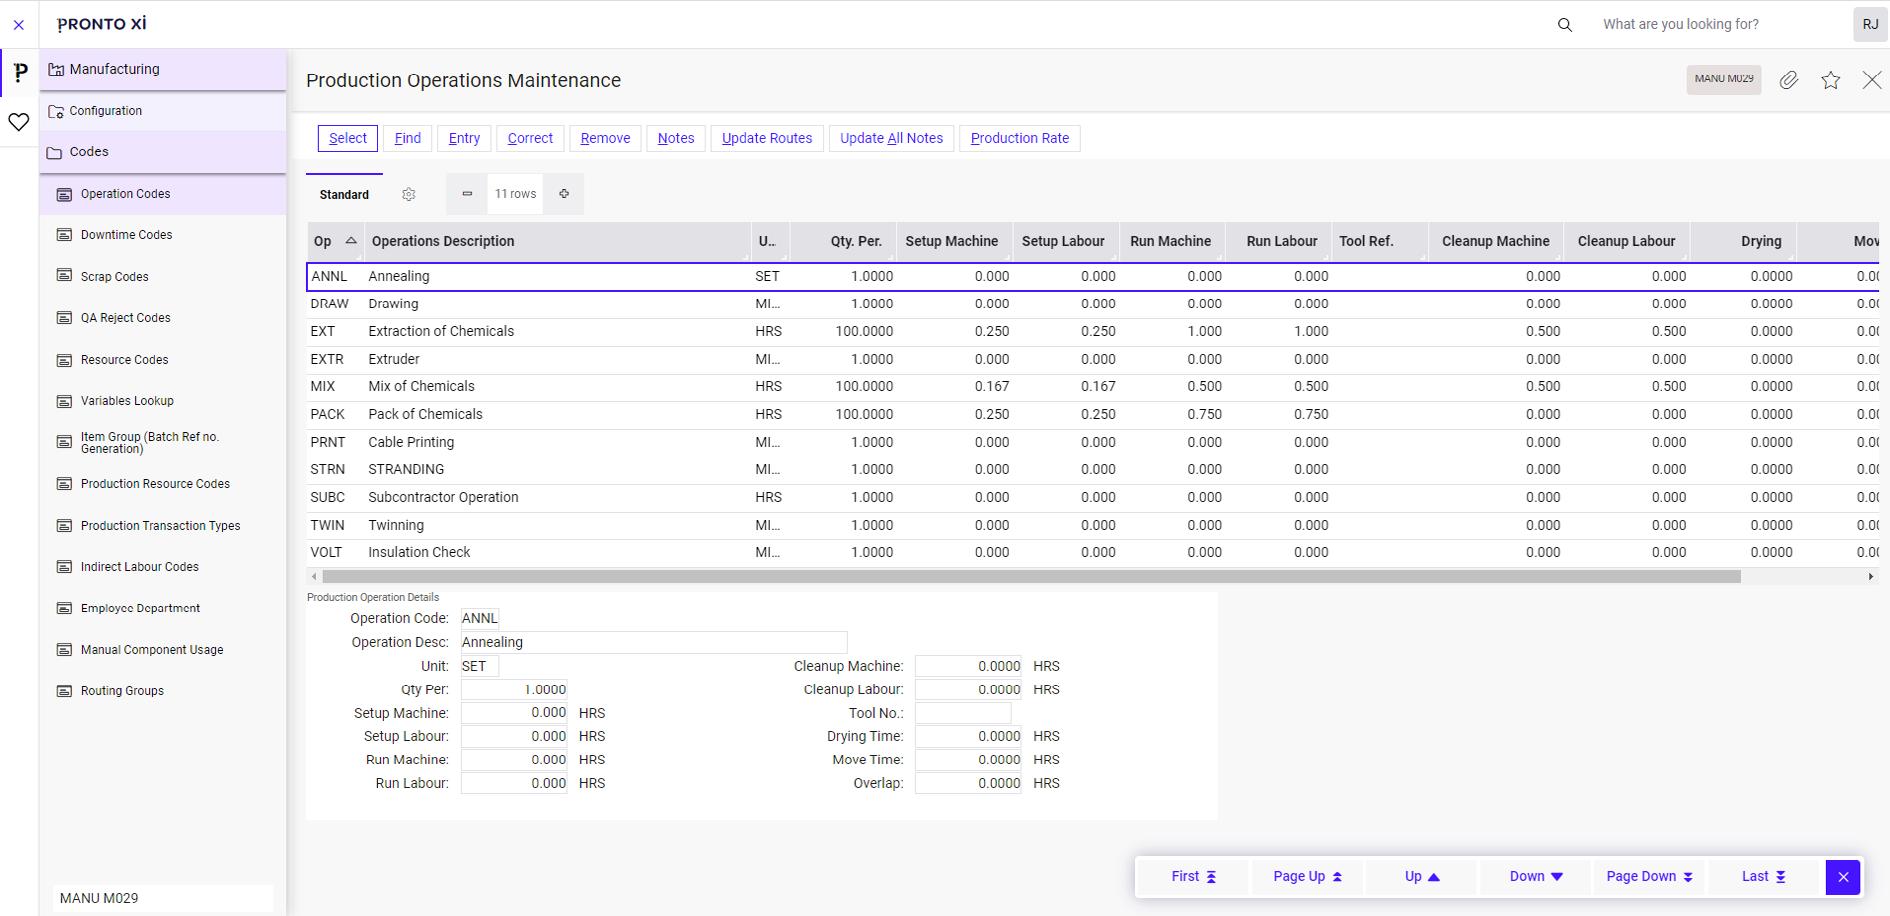1890x916 pixels.
Task: Open favourites heart icon in sidebar
Action: pyautogui.click(x=19, y=122)
